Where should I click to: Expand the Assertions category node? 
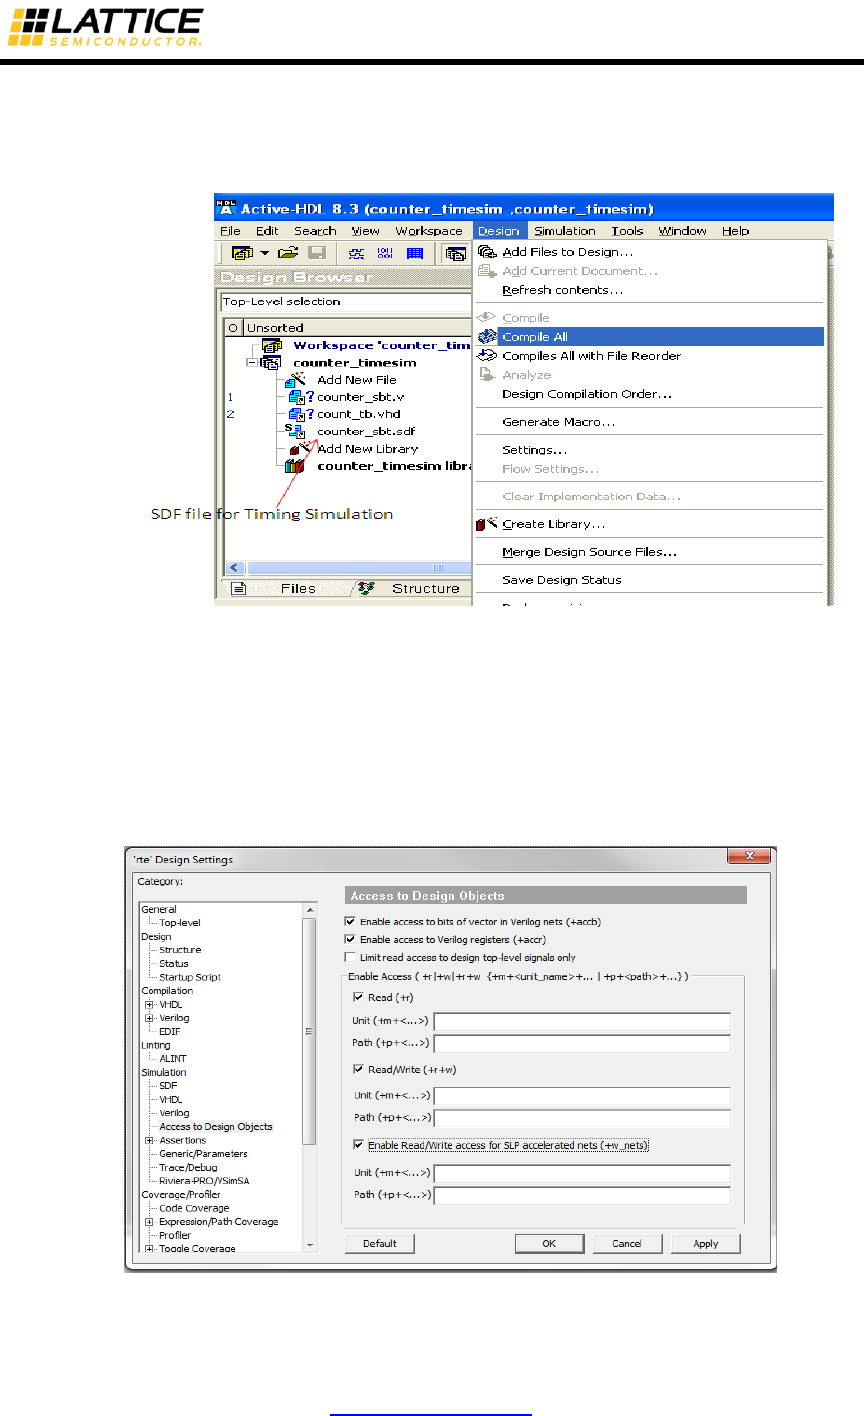pos(149,1140)
